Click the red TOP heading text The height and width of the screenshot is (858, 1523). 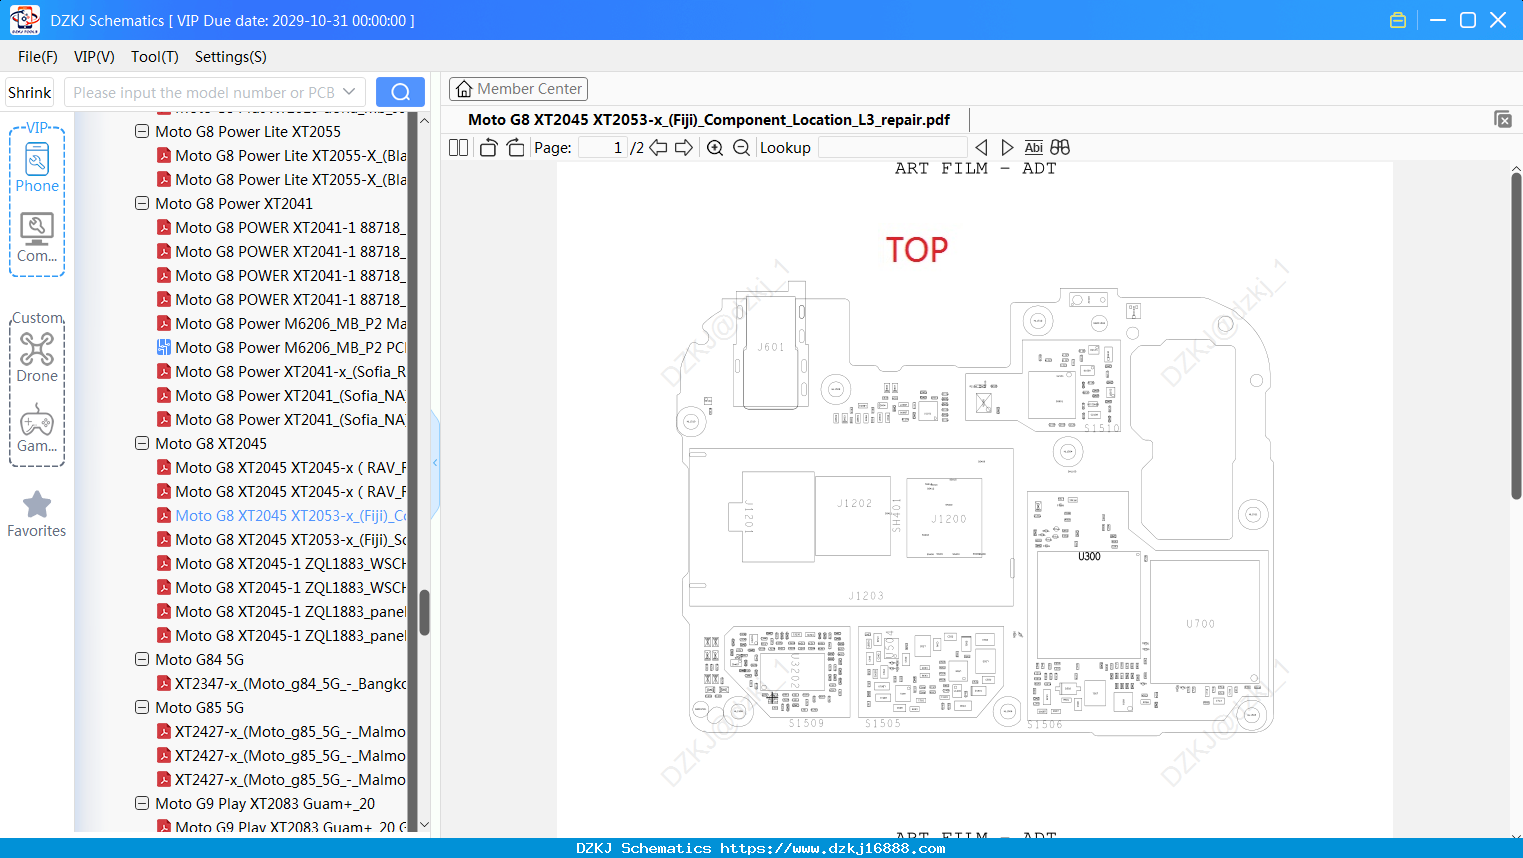pyautogui.click(x=917, y=249)
